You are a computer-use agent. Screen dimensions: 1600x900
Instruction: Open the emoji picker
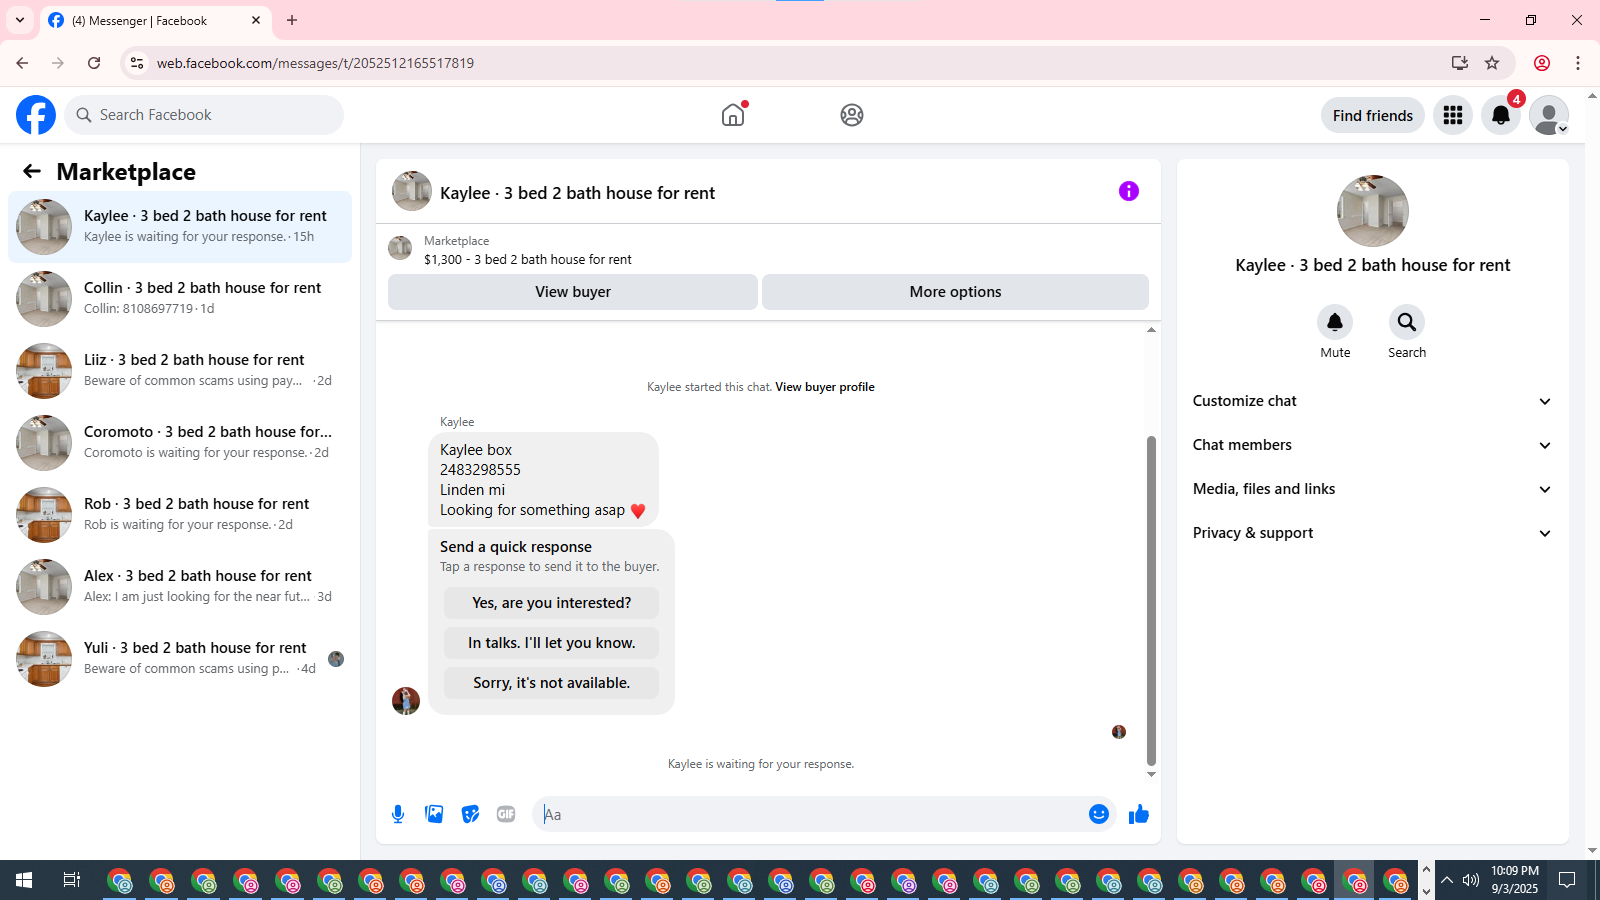point(1099,814)
